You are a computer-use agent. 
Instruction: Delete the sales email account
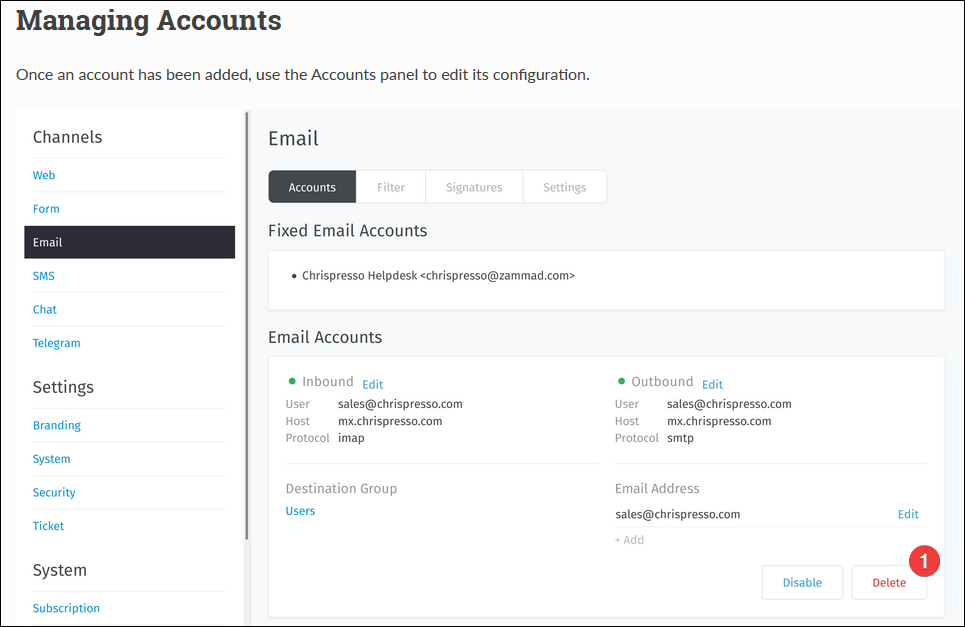coord(889,582)
